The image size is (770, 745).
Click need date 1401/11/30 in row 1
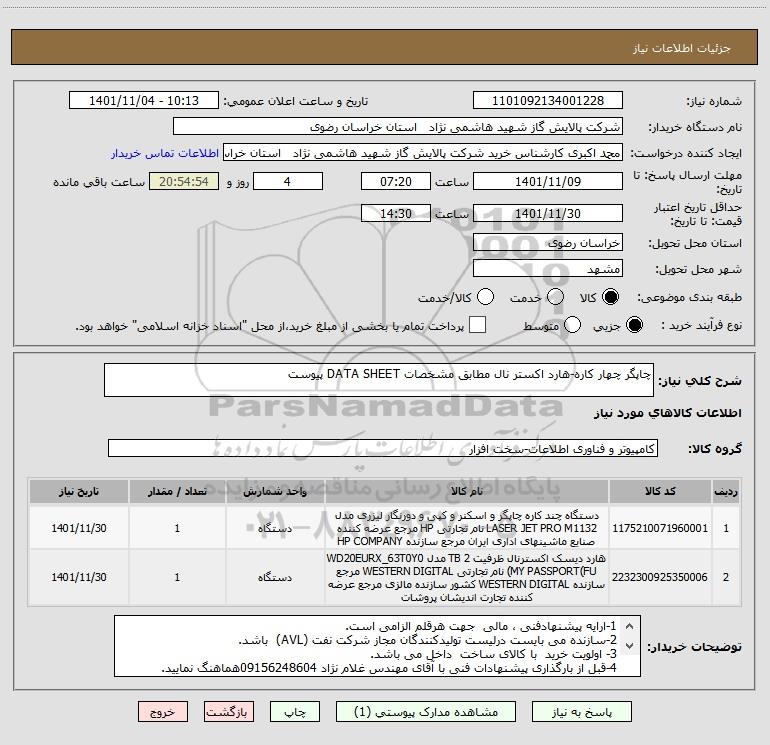coord(79,528)
